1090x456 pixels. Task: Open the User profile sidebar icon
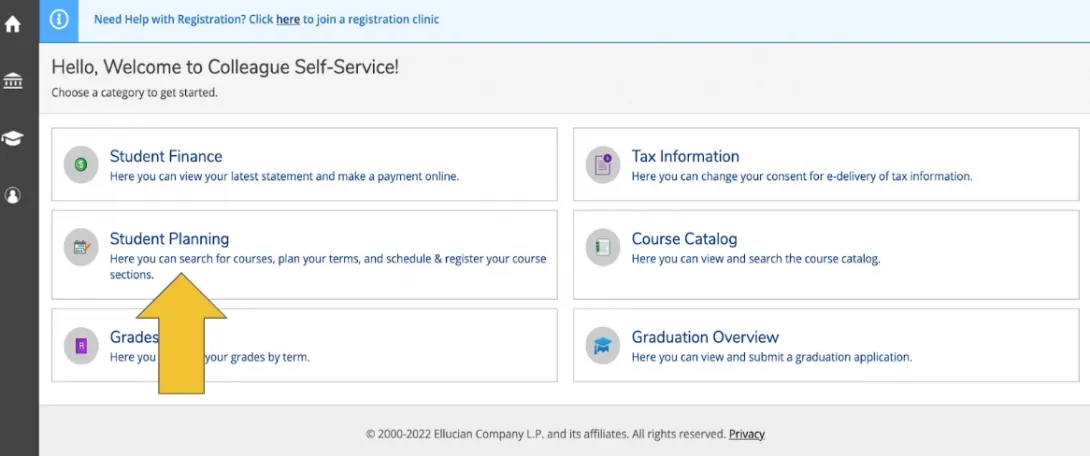point(13,196)
